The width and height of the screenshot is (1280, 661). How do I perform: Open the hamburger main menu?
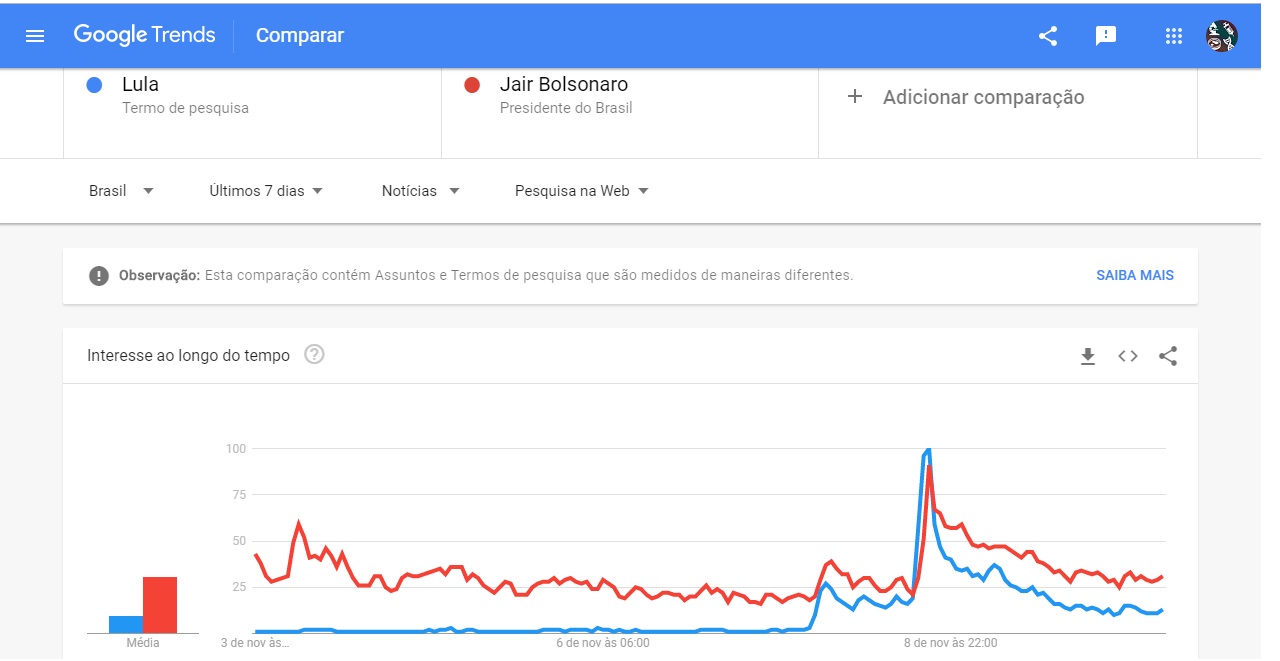(35, 36)
